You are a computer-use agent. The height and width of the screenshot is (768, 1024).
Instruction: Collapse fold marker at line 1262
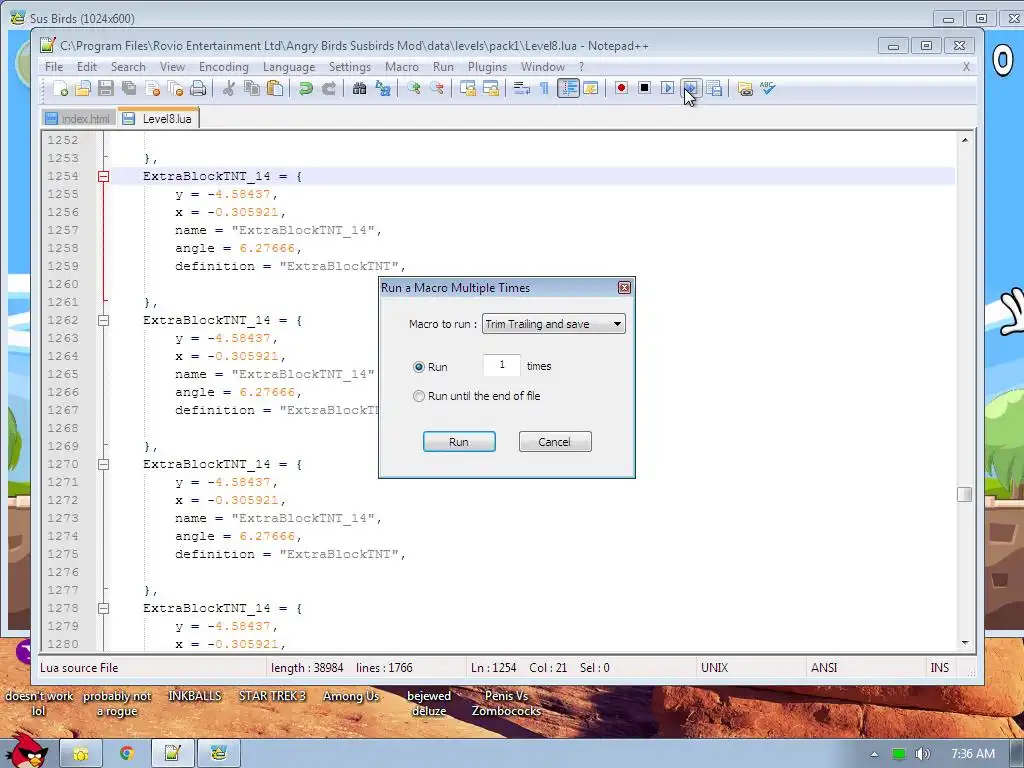(x=103, y=320)
